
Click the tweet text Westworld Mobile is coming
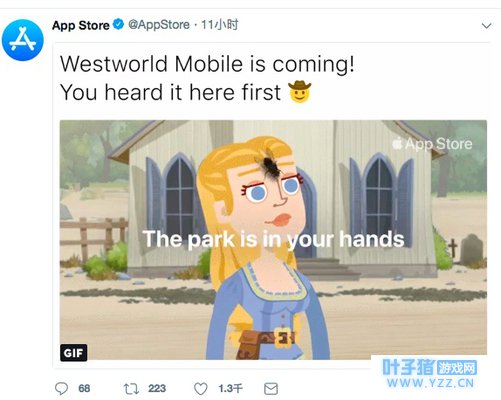tap(207, 64)
